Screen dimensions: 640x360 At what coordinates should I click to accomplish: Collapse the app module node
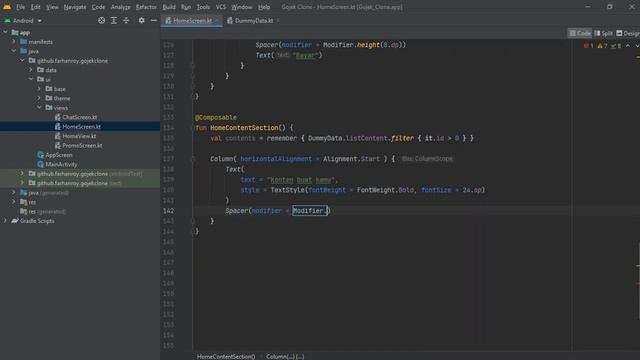pos(5,32)
